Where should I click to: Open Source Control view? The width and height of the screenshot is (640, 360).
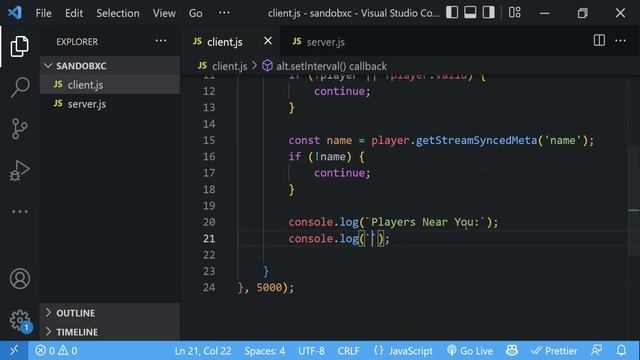click(x=20, y=129)
